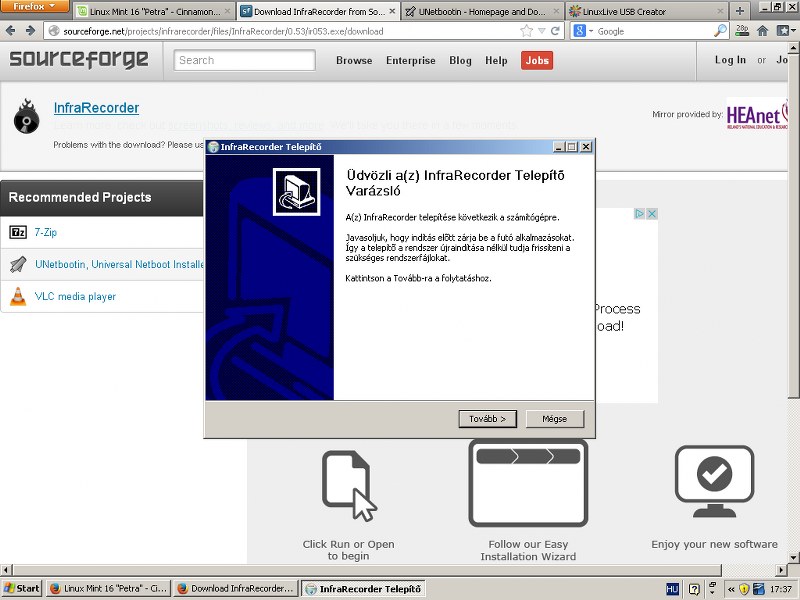The height and width of the screenshot is (600, 800).
Task: Close the LinuxLive USB Creator tab
Action: click(720, 11)
